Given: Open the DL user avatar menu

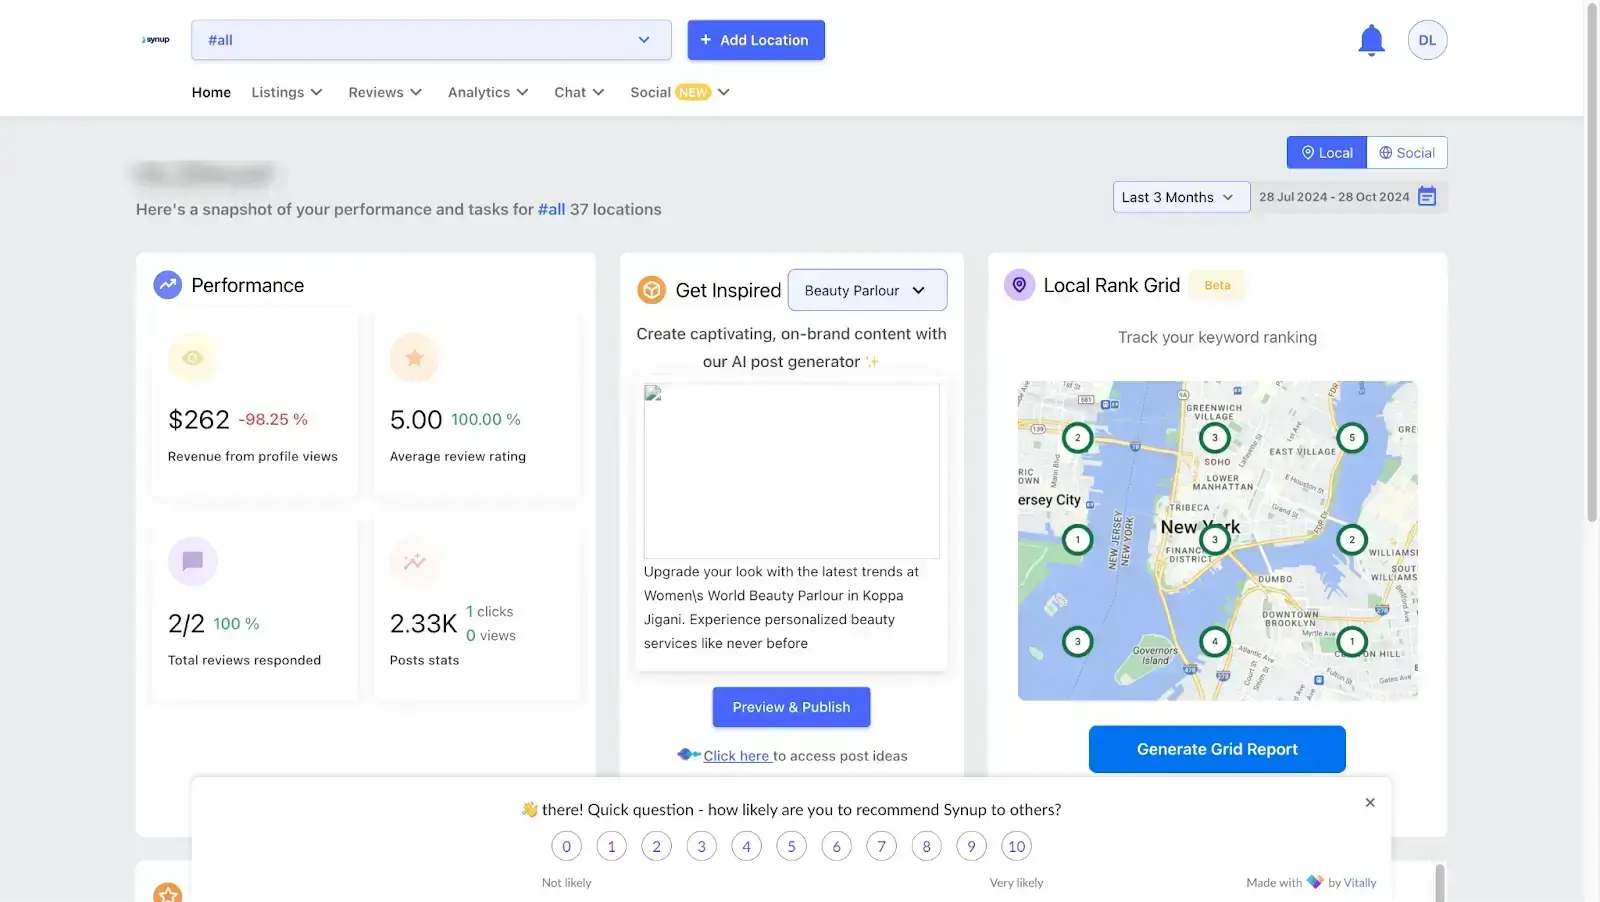Looking at the screenshot, I should [1427, 40].
